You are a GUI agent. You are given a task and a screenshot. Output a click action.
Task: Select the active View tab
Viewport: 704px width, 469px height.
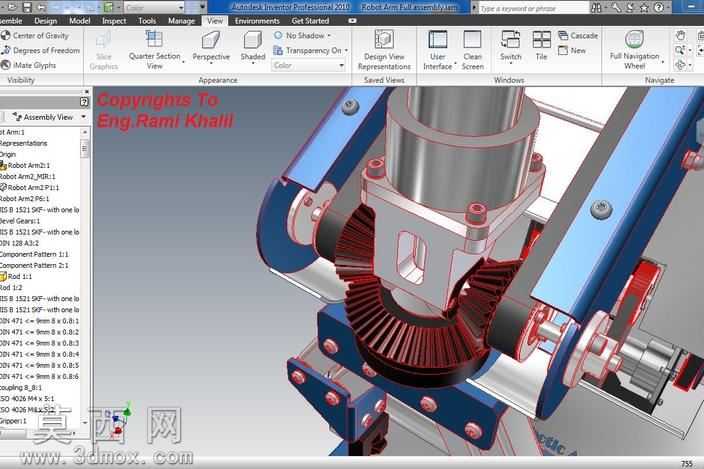(x=215, y=21)
